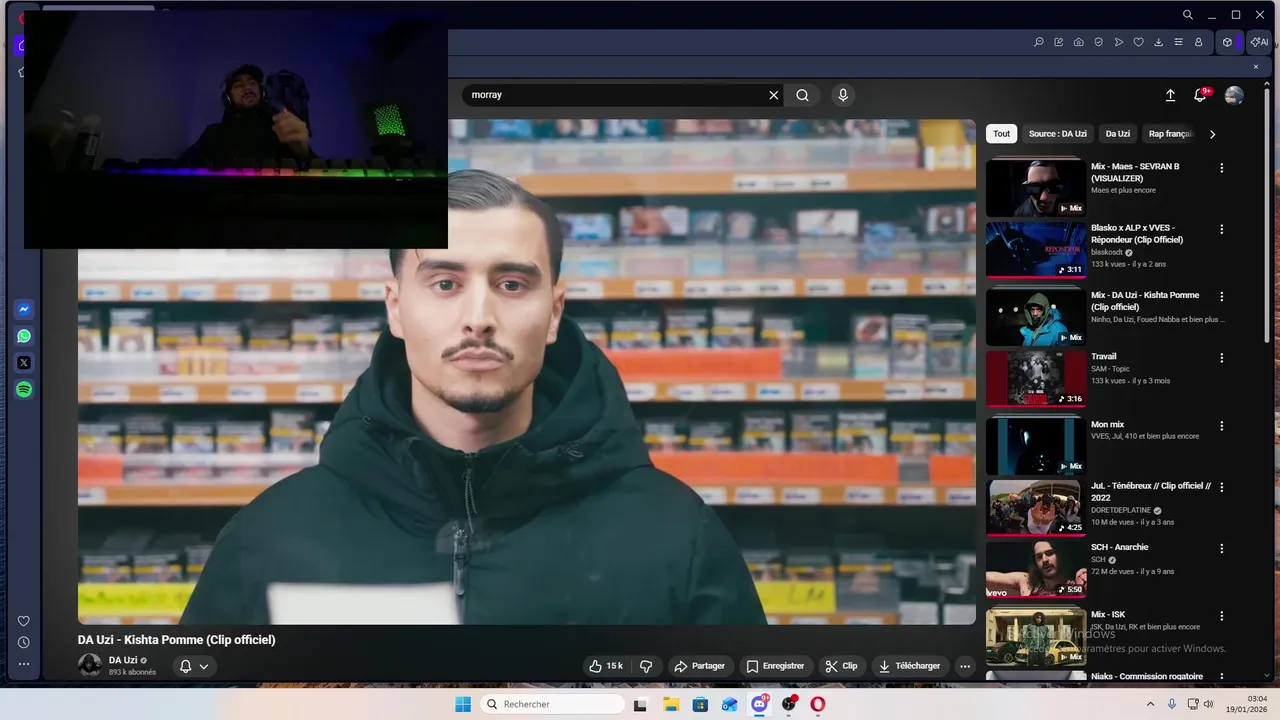Viewport: 1280px width, 720px height.
Task: Open the subscription notification bell dropdown
Action: (194, 666)
